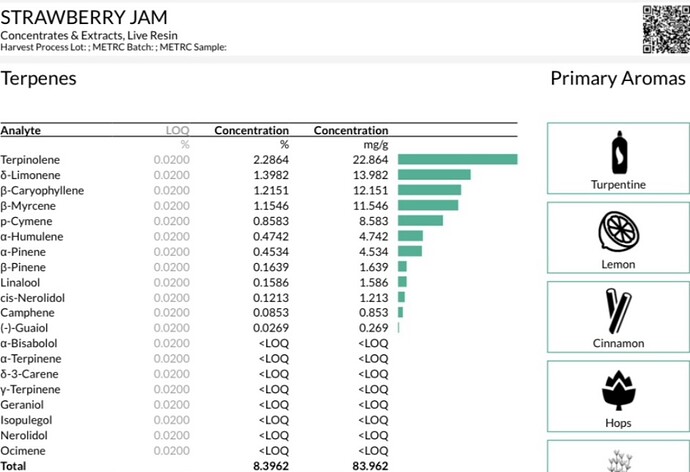Click the (-)-Guaiol analyte name
The image size is (690, 472).
point(24,328)
